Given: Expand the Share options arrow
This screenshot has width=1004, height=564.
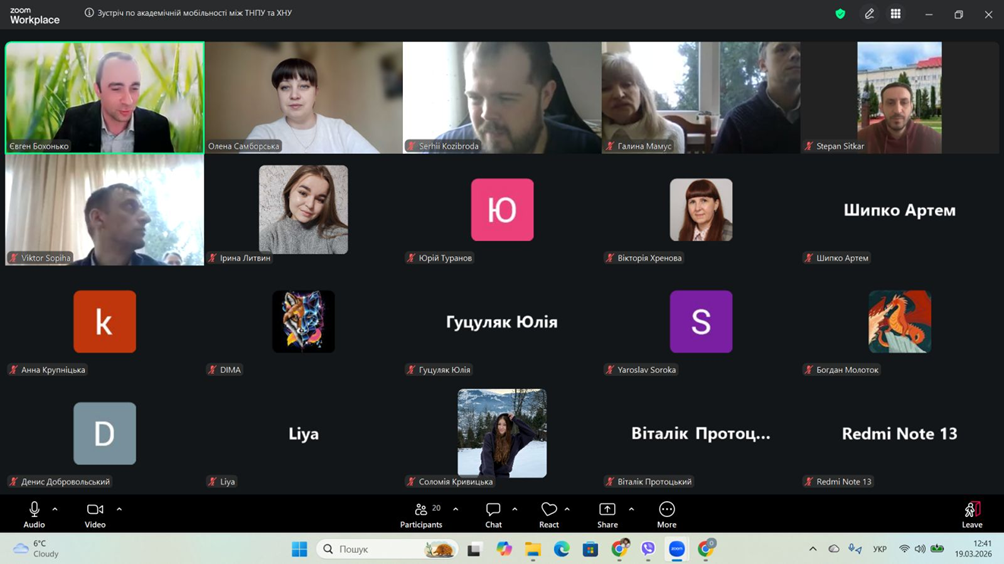Looking at the screenshot, I should pos(631,510).
